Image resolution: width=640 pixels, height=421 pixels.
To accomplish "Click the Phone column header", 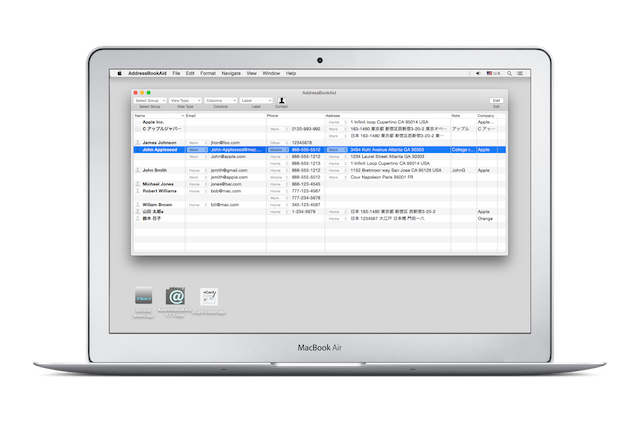I will coord(296,116).
